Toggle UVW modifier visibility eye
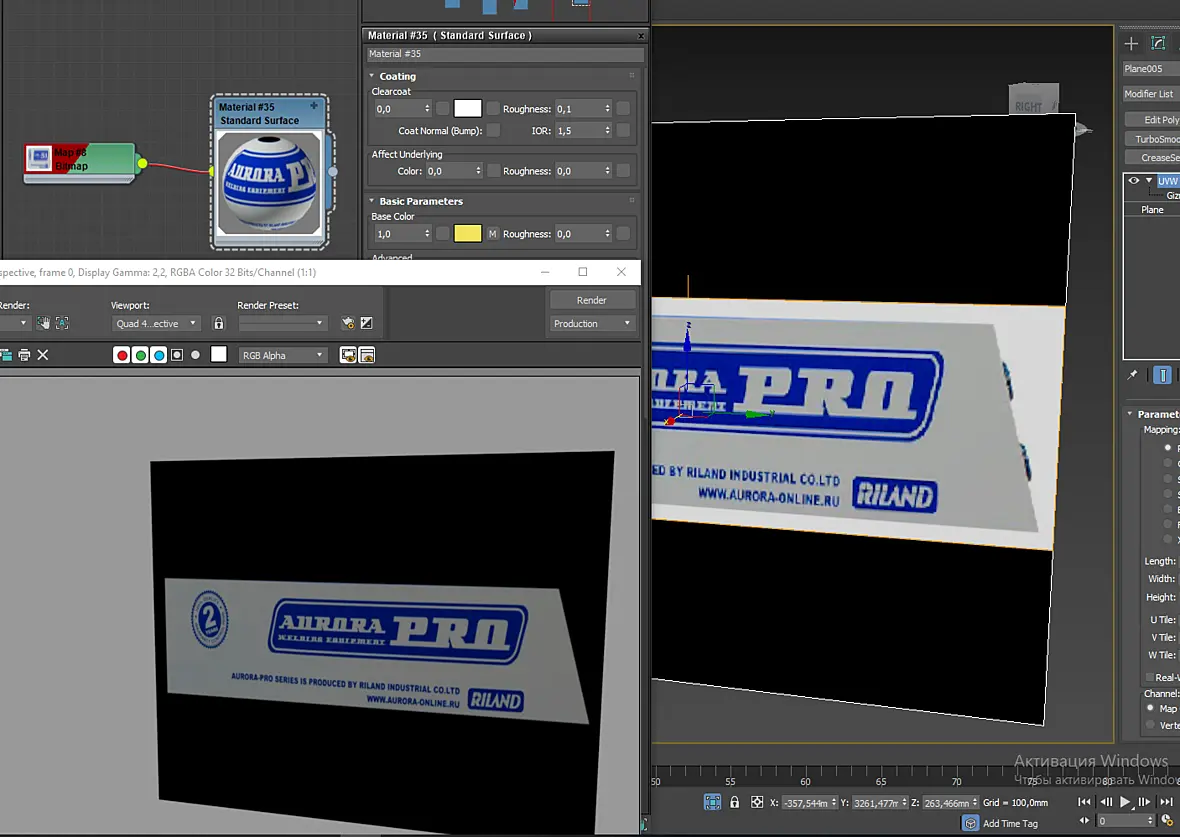 coord(1133,181)
